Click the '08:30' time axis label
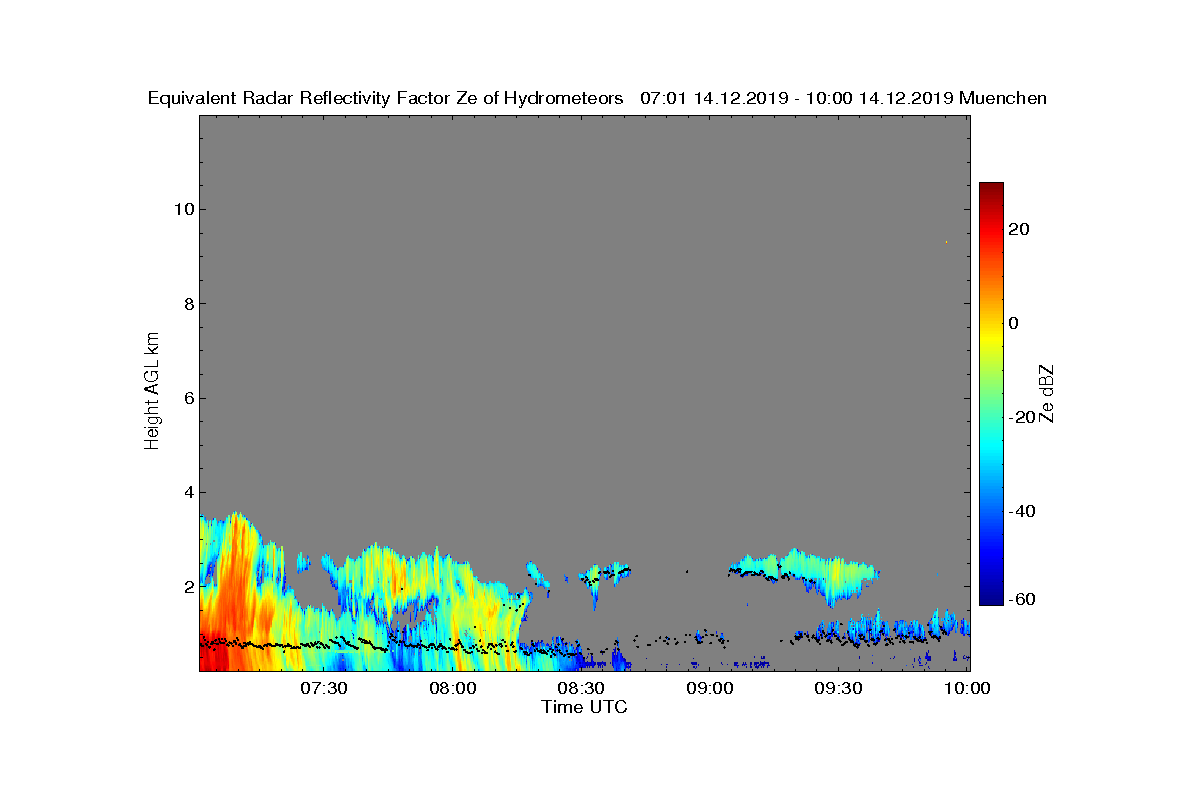The width and height of the screenshot is (1200, 800). click(x=582, y=688)
